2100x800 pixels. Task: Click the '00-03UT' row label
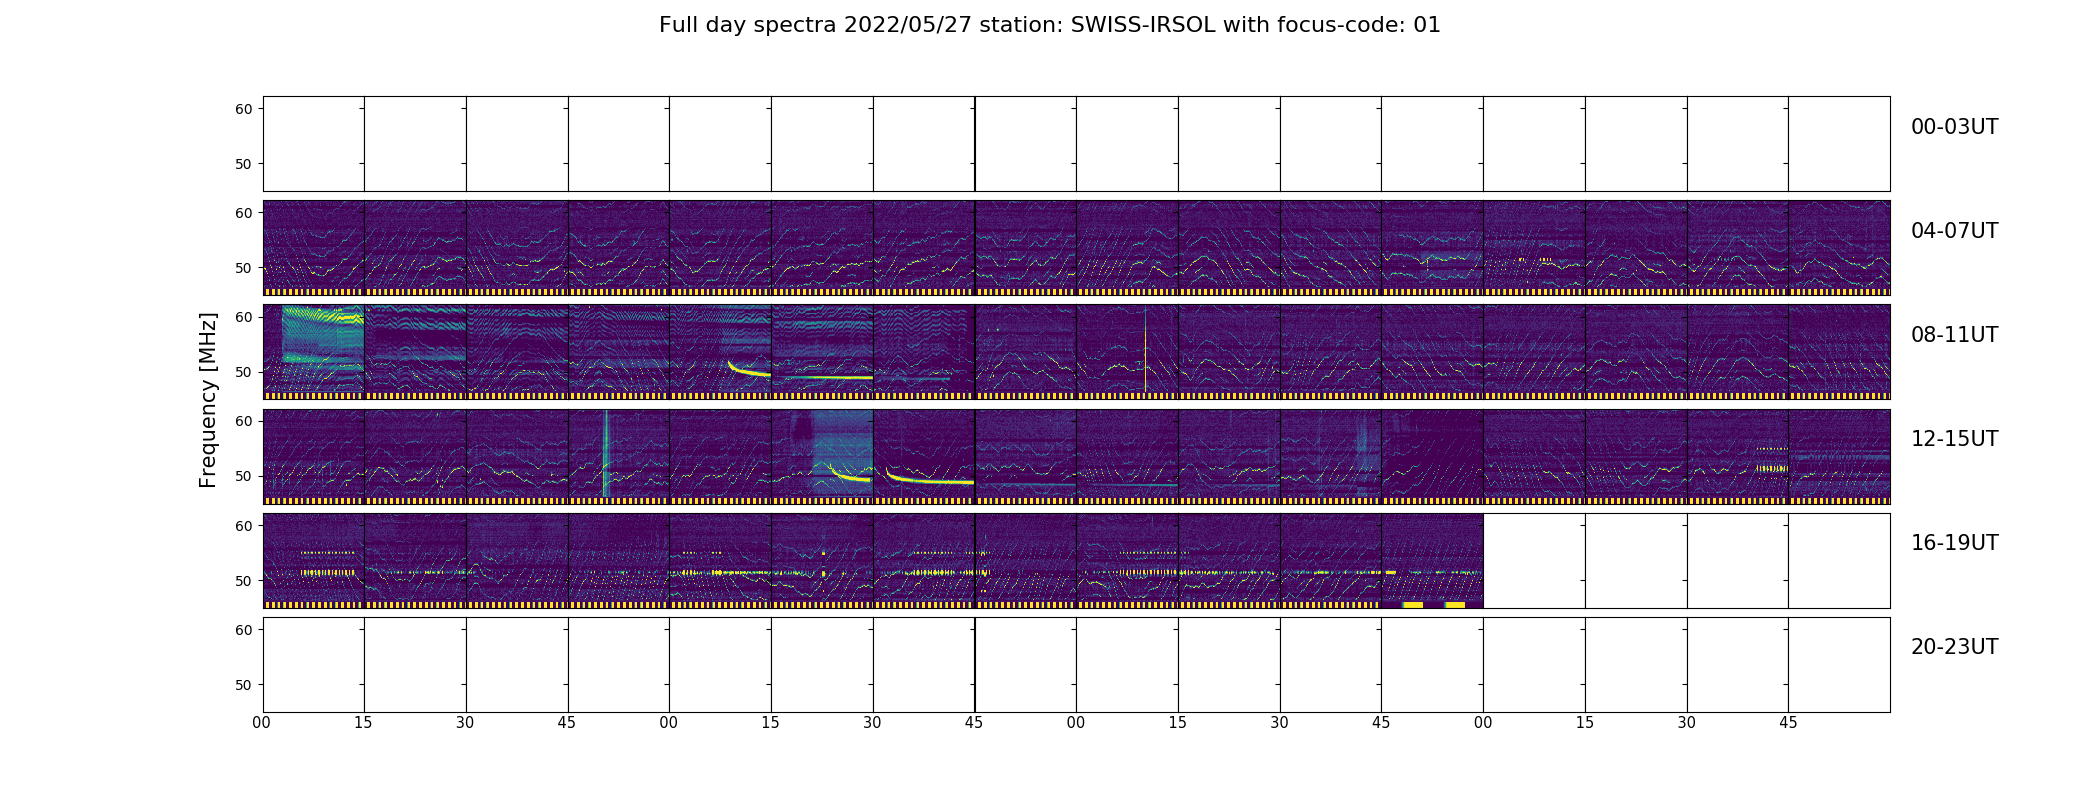(x=1954, y=127)
